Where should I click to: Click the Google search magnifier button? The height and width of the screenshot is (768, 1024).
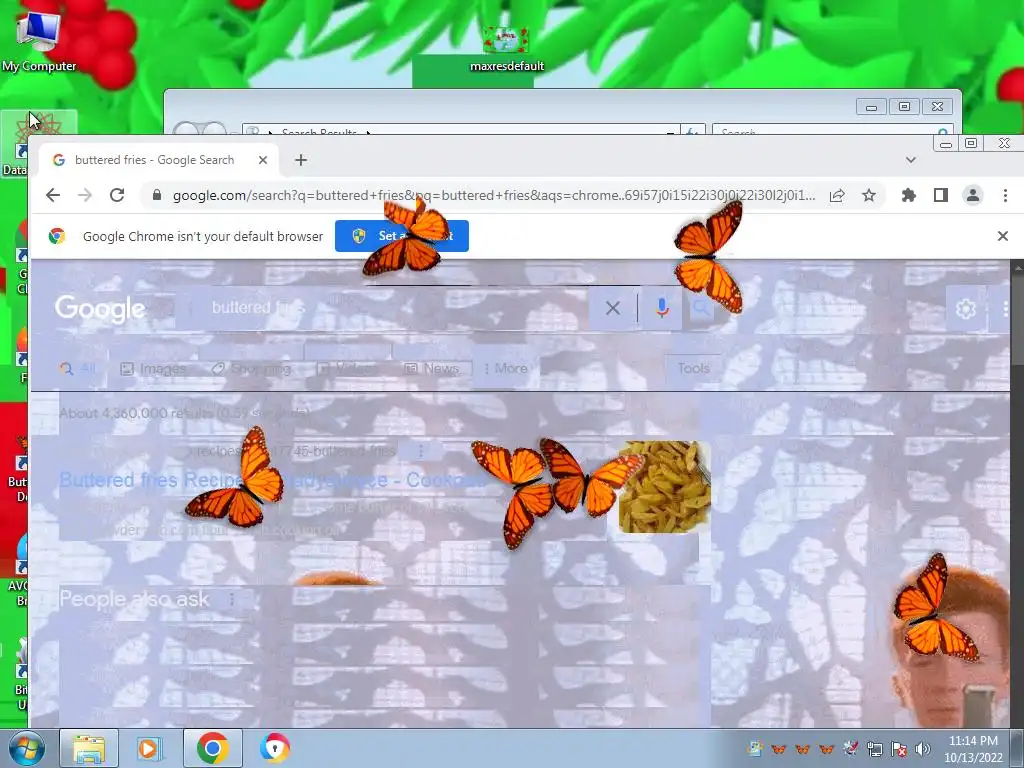tap(701, 308)
